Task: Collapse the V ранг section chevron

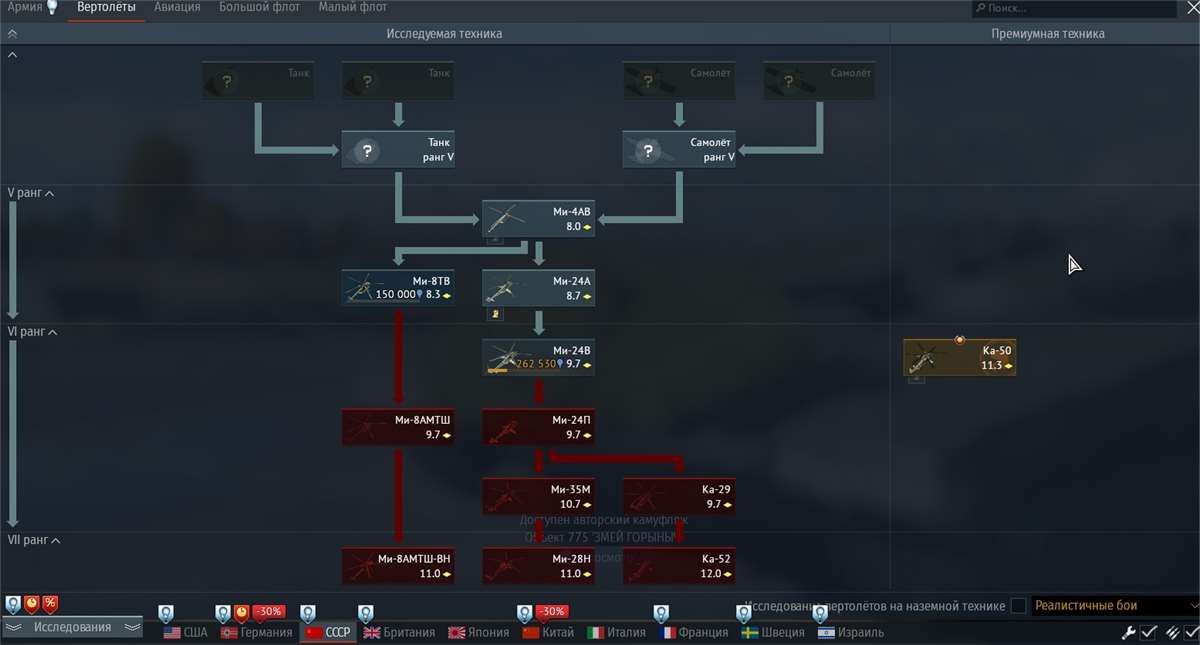Action: pyautogui.click(x=49, y=193)
